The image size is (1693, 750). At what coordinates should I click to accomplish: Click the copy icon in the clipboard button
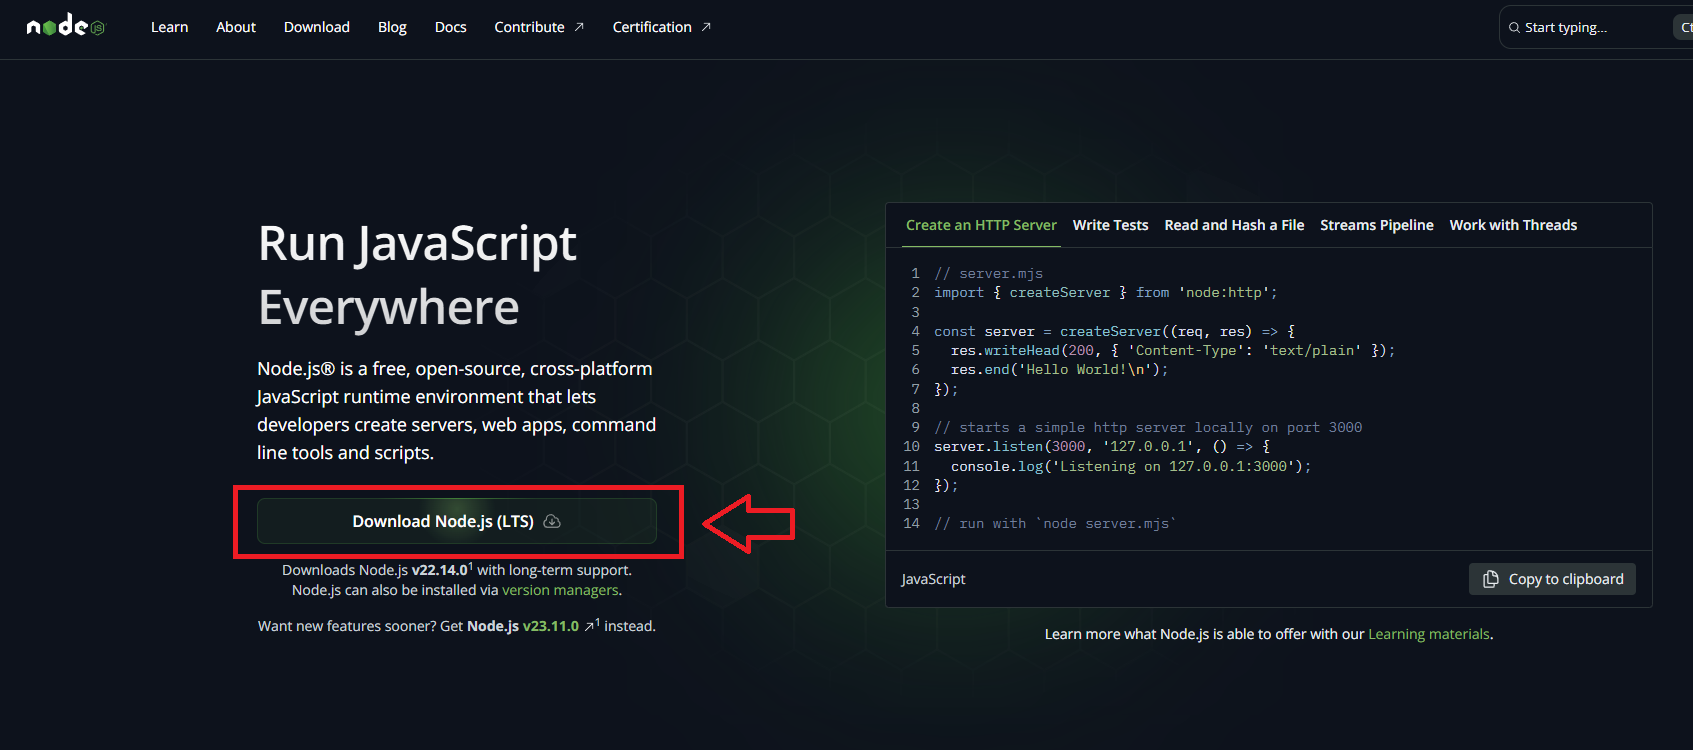1490,579
